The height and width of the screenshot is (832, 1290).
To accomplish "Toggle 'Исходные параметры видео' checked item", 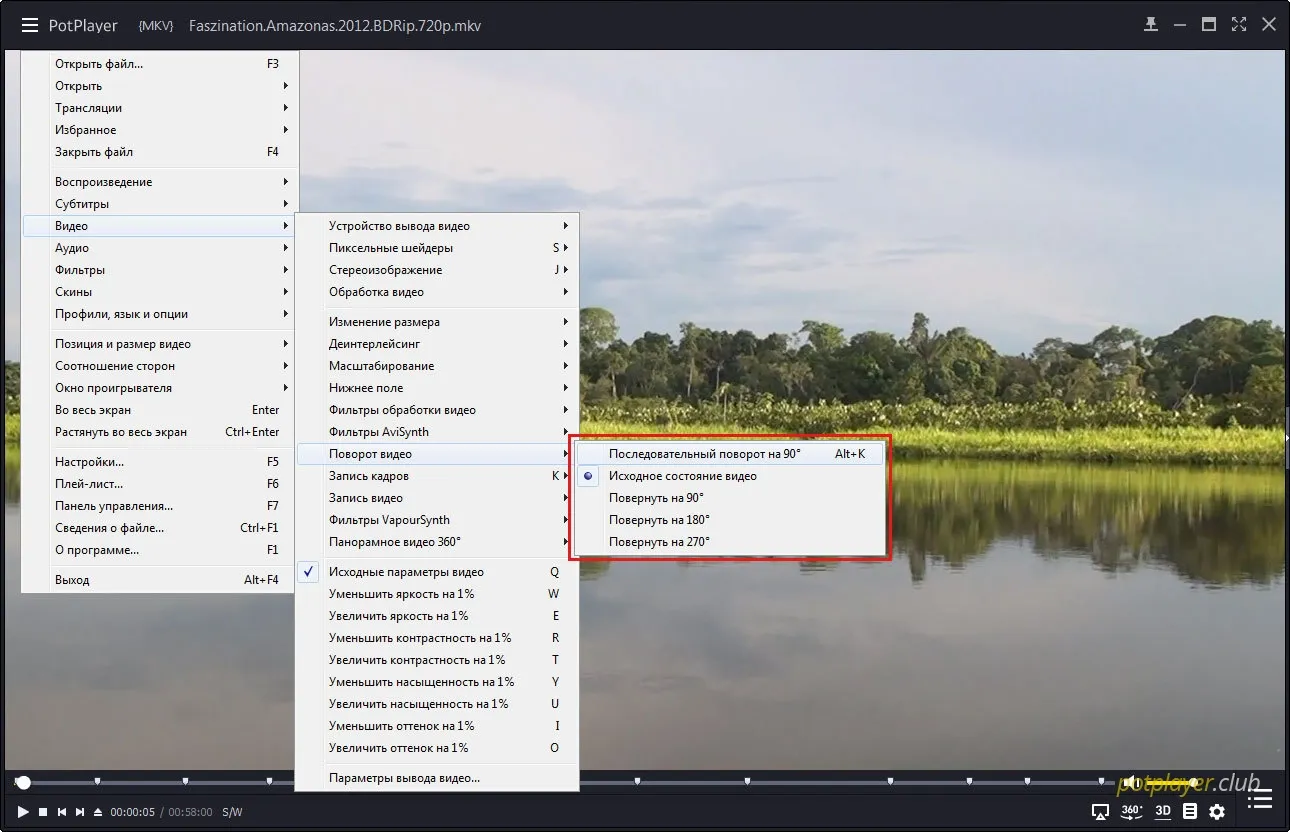I will [437, 572].
